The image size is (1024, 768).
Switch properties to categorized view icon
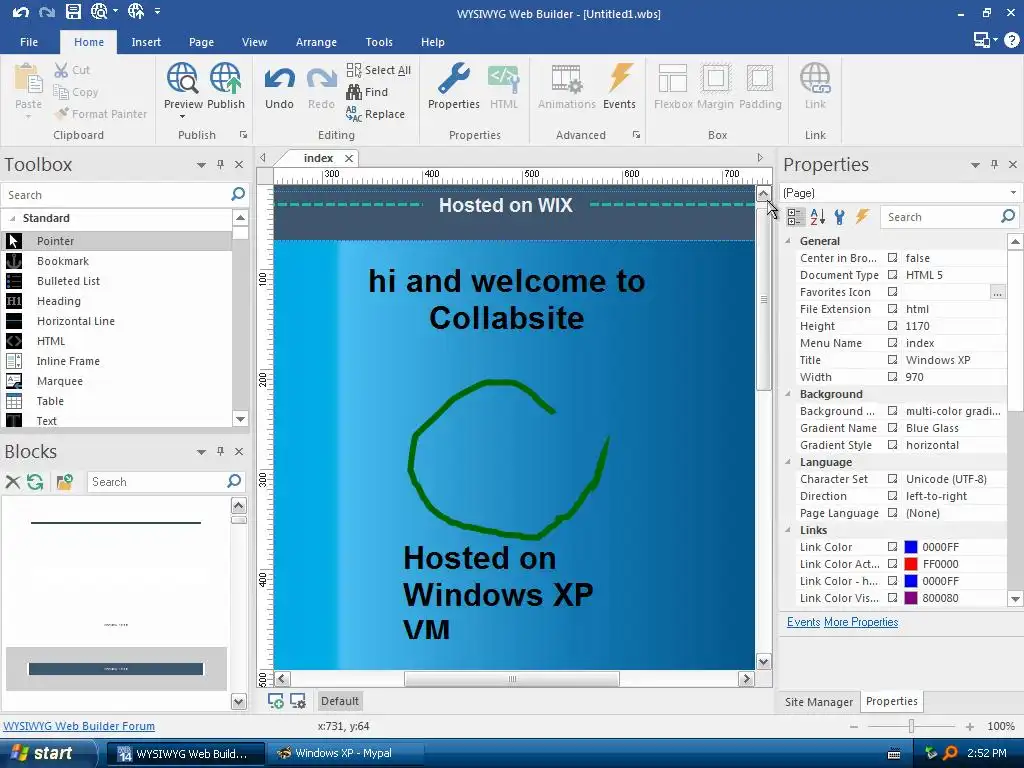[795, 217]
